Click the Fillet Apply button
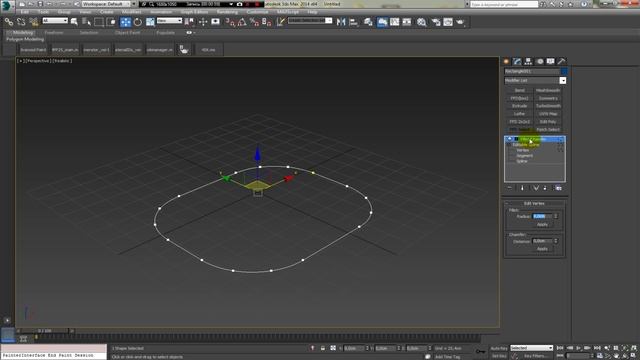Screen dimensions: 640x360 tap(542, 224)
